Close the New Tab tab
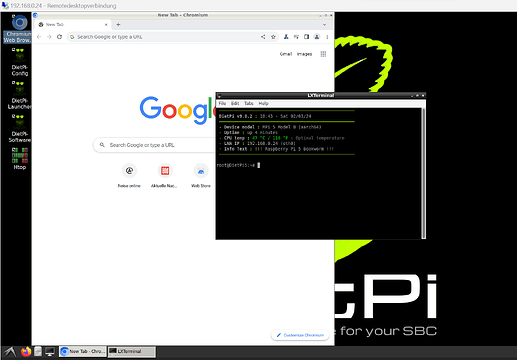 click(106, 24)
